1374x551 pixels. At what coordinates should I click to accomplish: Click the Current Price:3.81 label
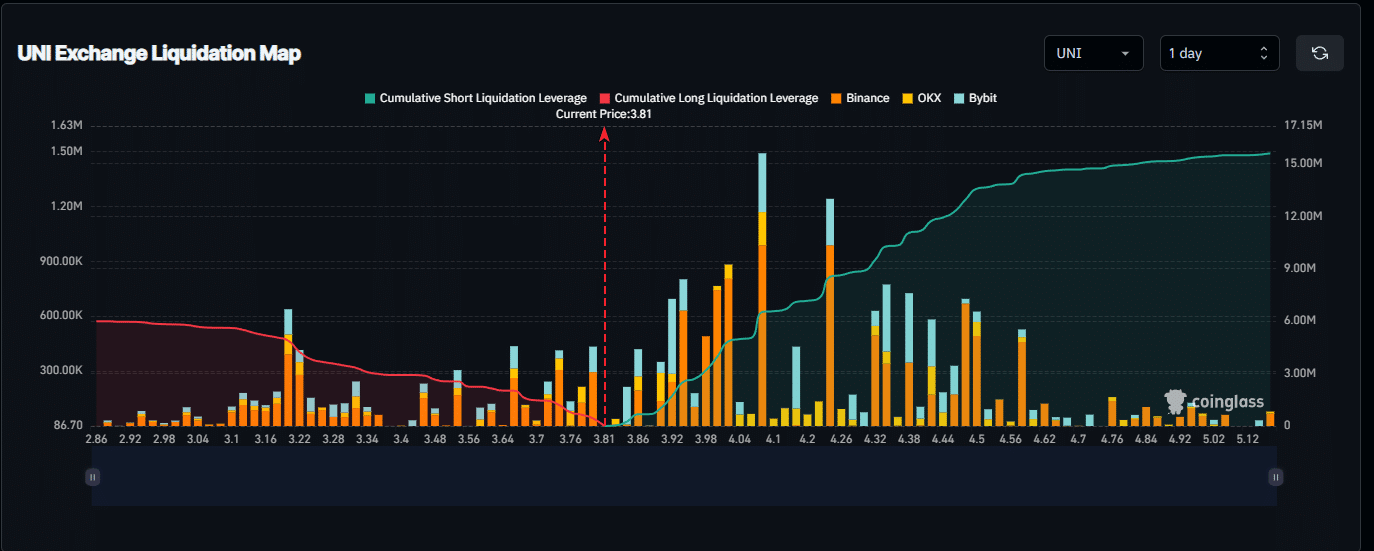coord(604,114)
